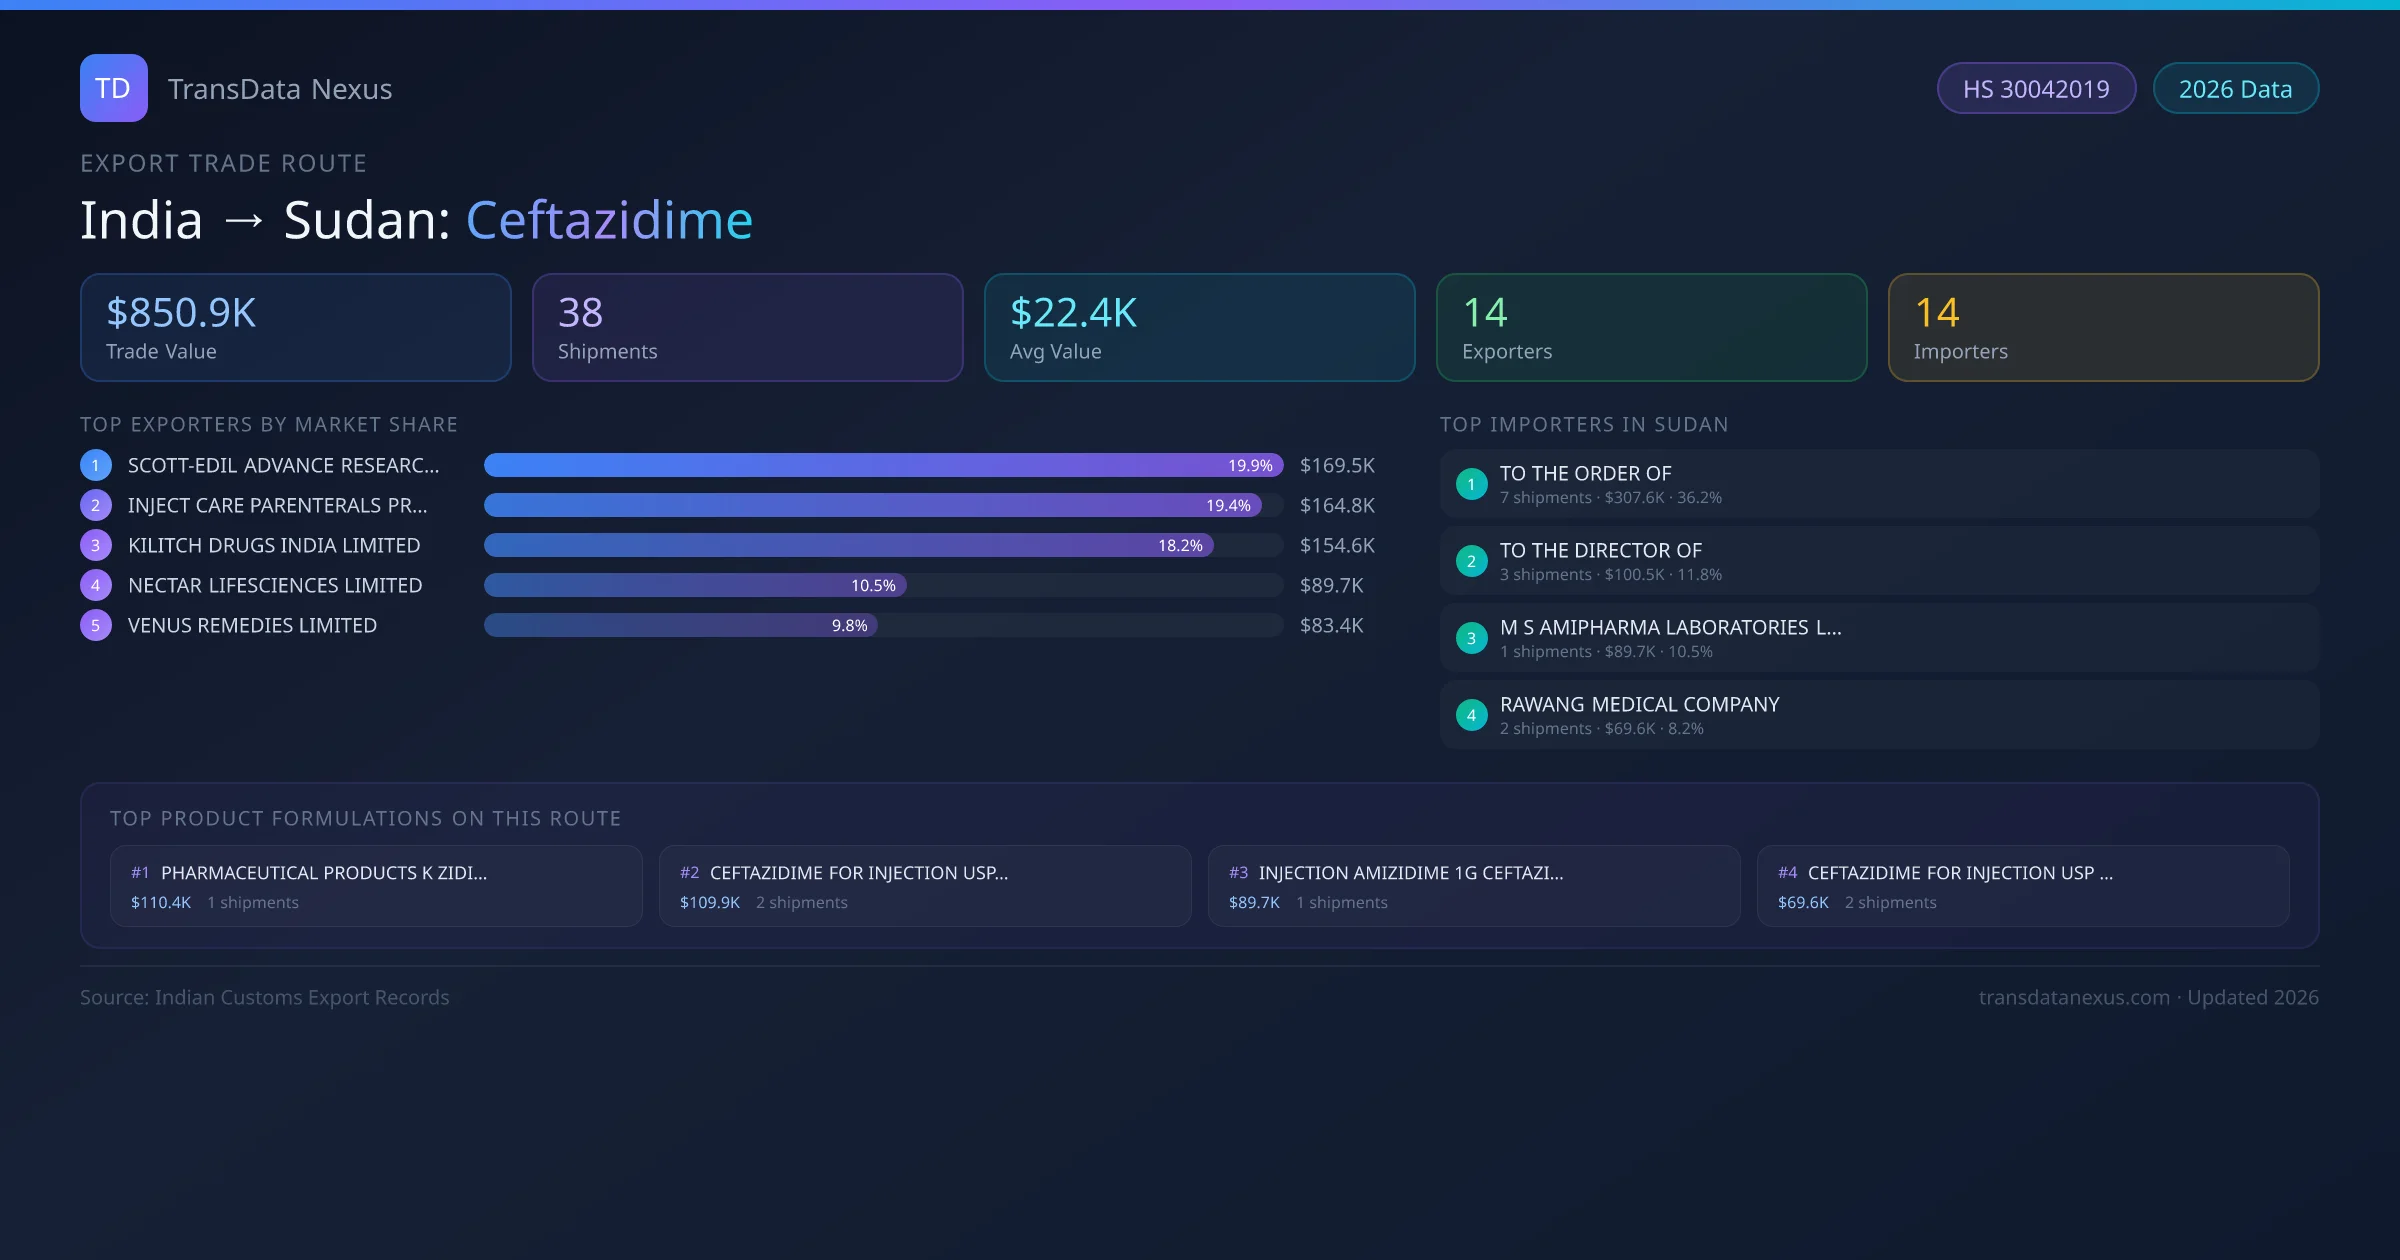Screen dimensions: 2400x1260
Task: Open #1 Pharmaceutical Products K Zidi formulation
Action: pyautogui.click(x=376, y=886)
